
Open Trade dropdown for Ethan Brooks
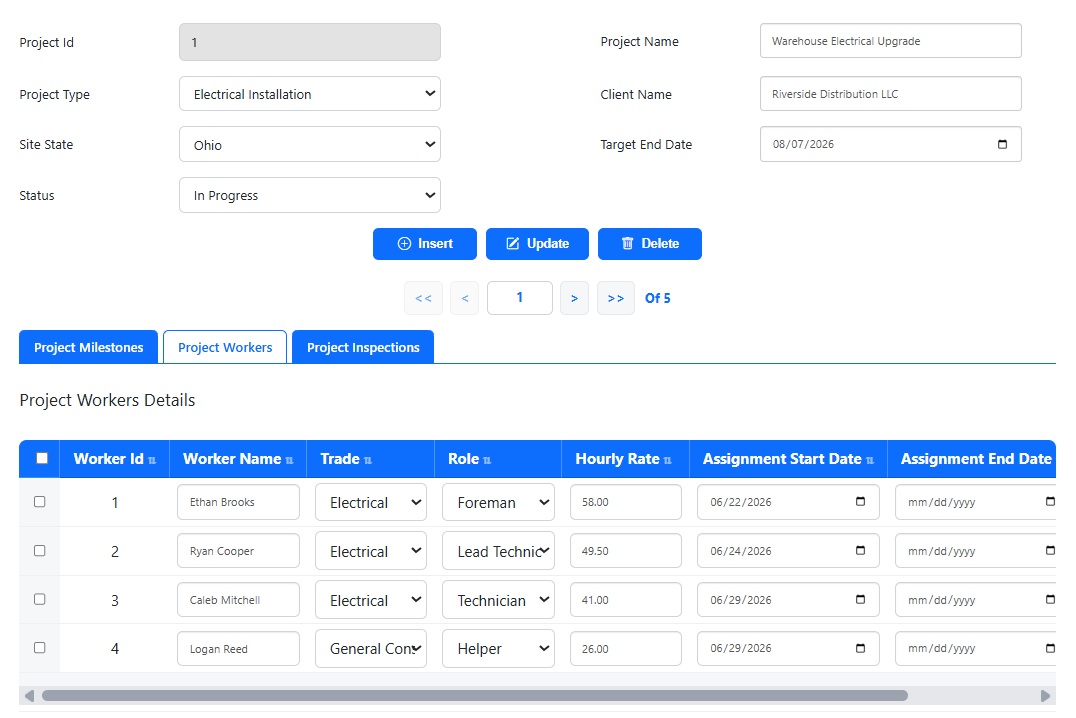point(371,502)
